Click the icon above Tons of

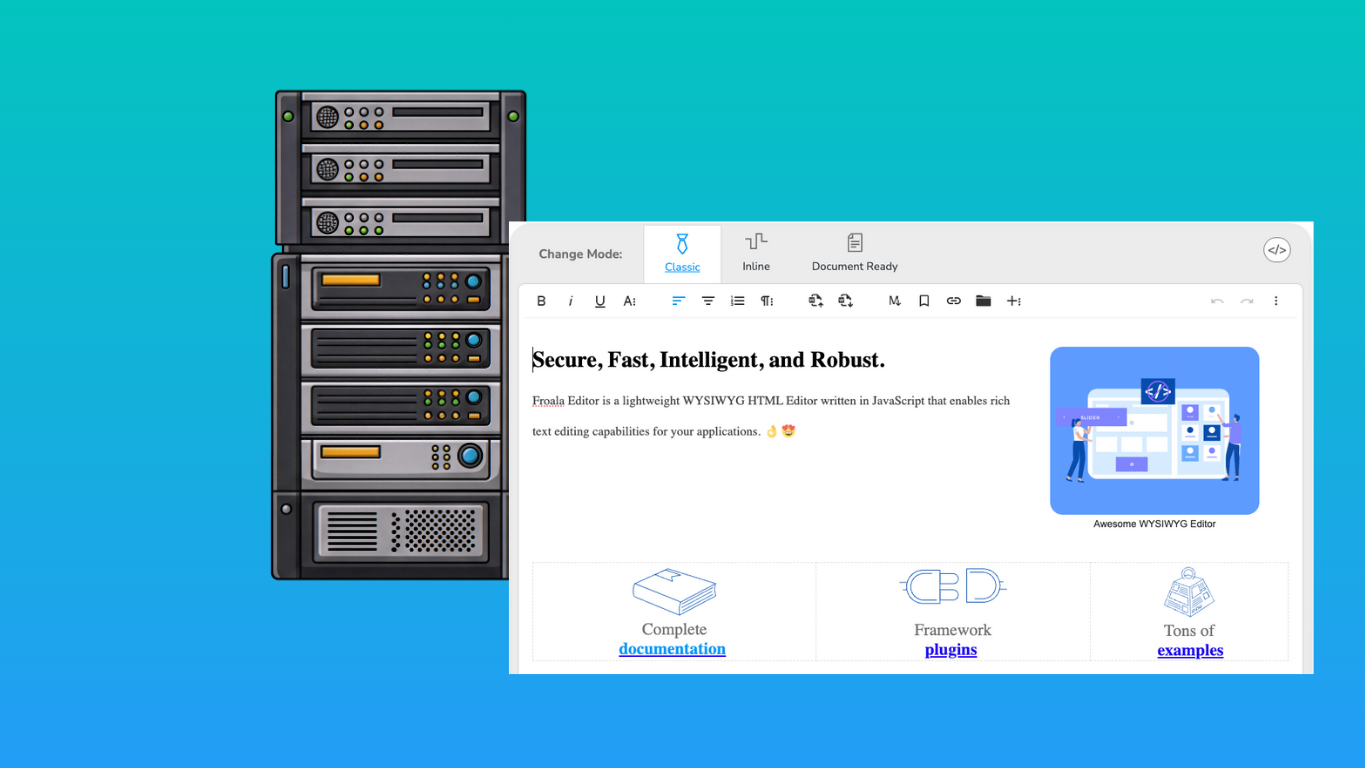1189,592
